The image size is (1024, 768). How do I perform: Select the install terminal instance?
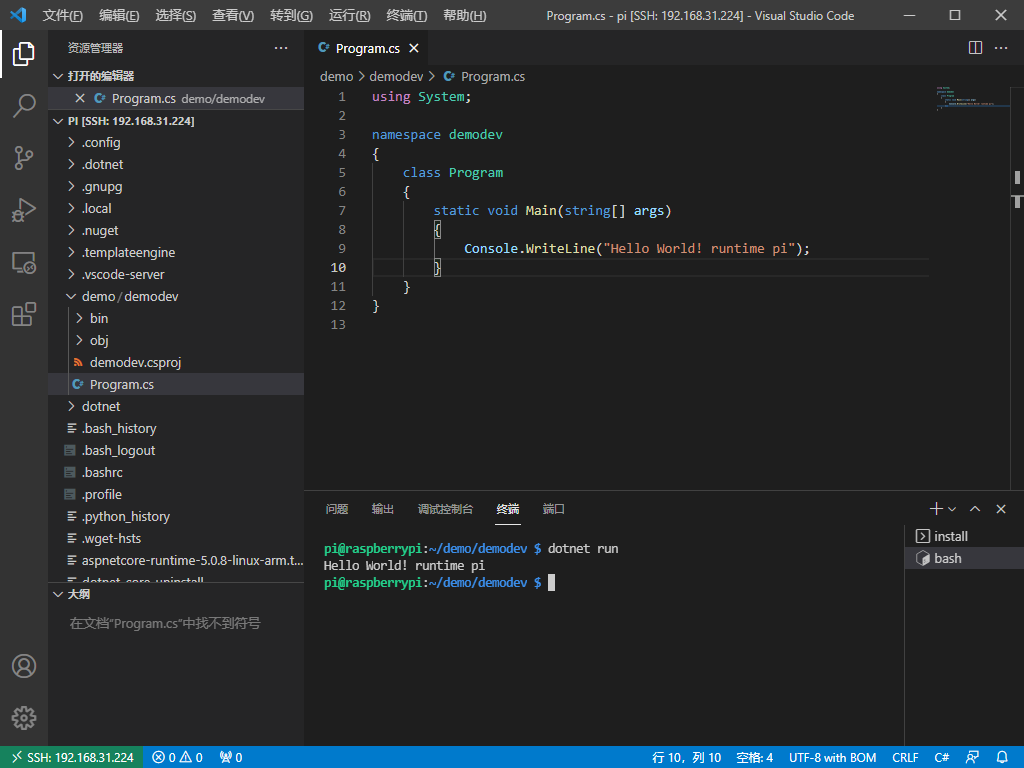click(x=964, y=536)
